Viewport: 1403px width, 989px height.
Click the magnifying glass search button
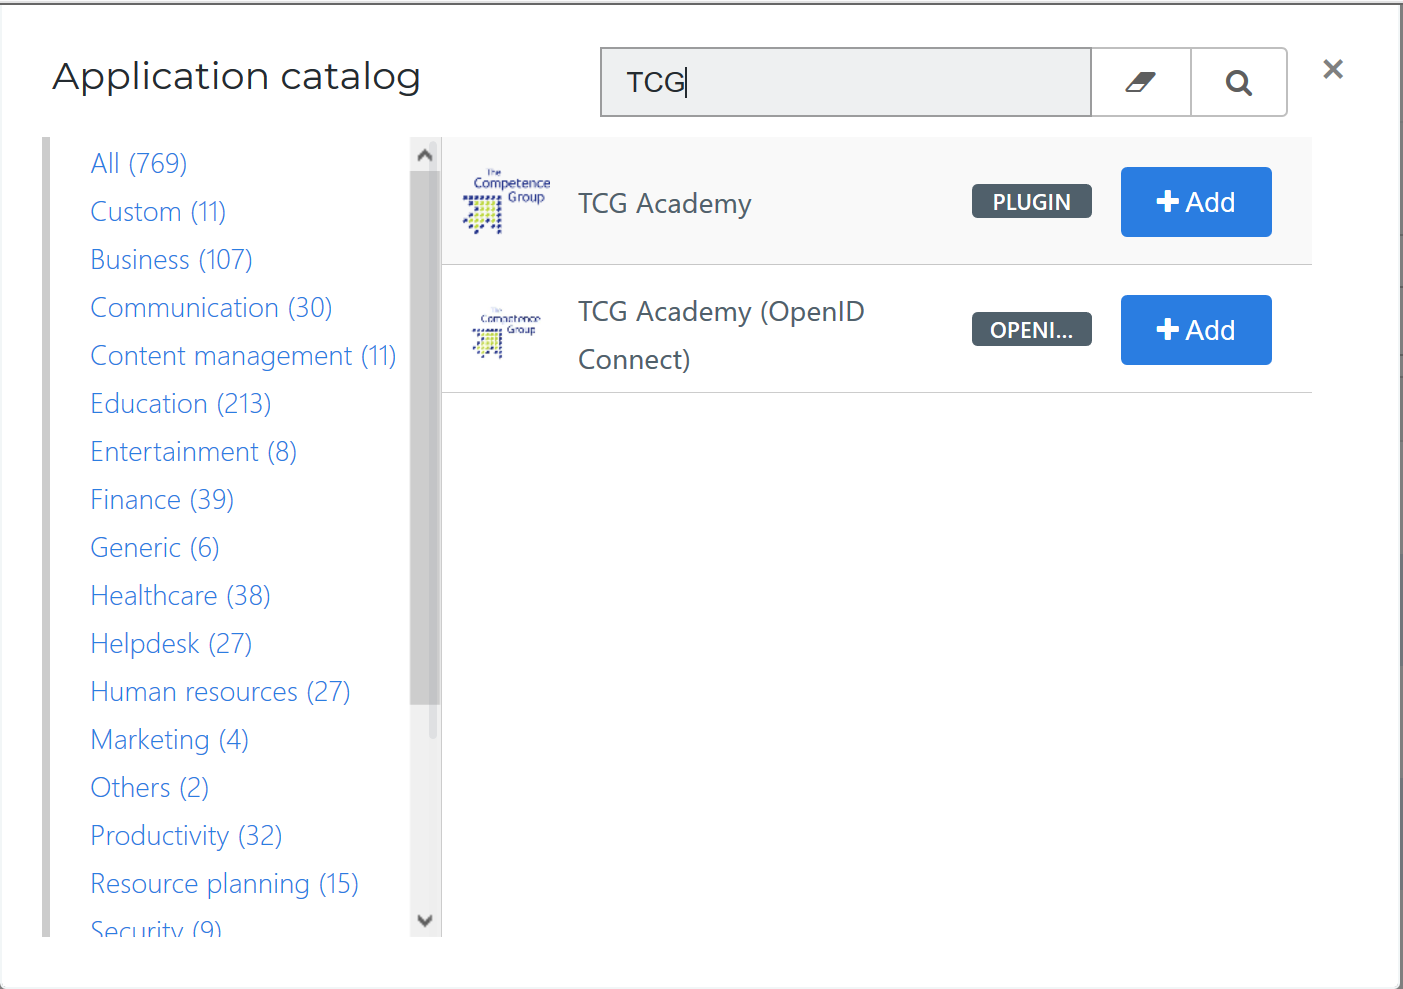1239,82
